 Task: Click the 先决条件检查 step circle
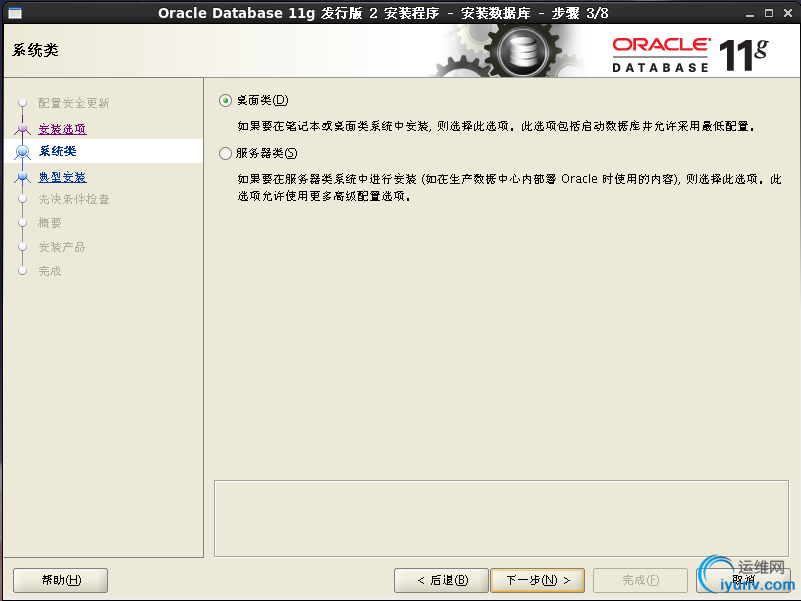pos(22,199)
